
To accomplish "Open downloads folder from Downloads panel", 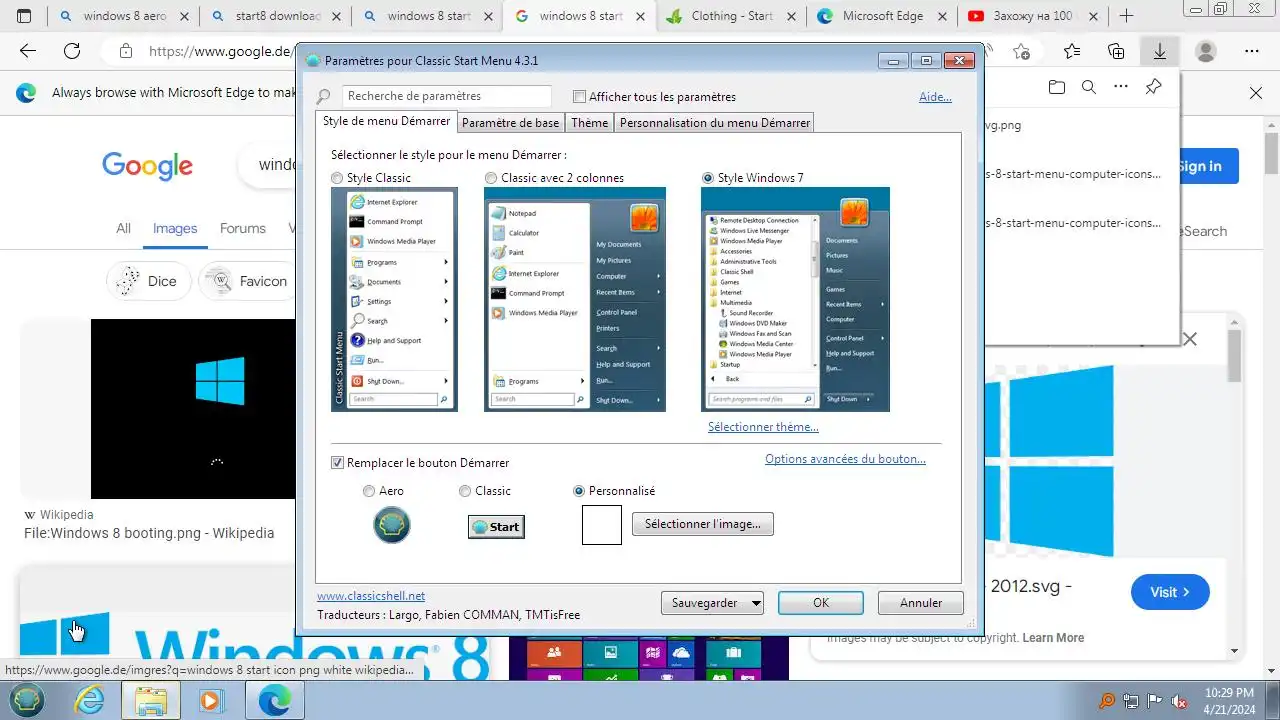I will pos(1057,87).
